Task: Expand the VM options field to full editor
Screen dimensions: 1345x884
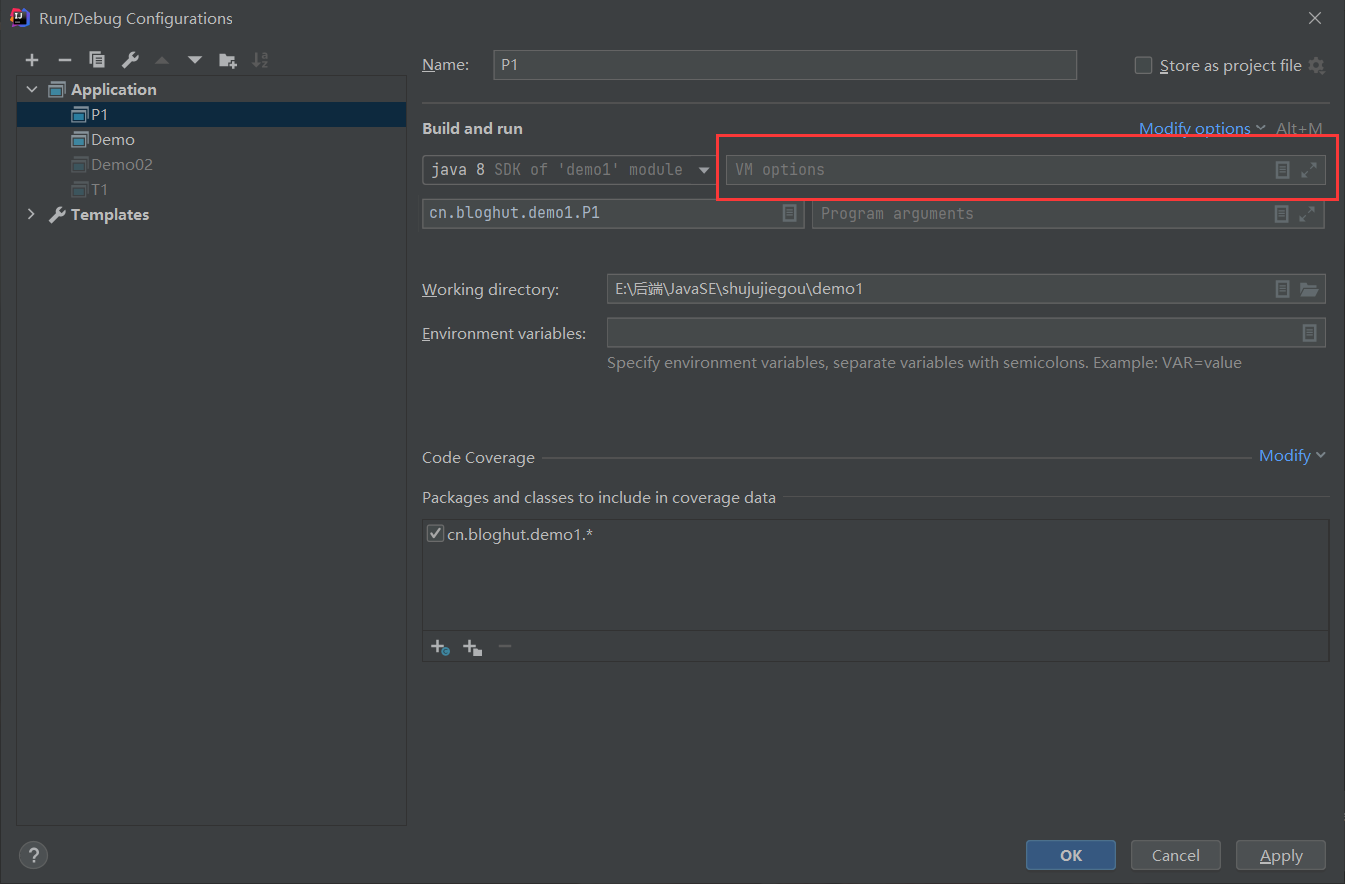Action: [1309, 170]
